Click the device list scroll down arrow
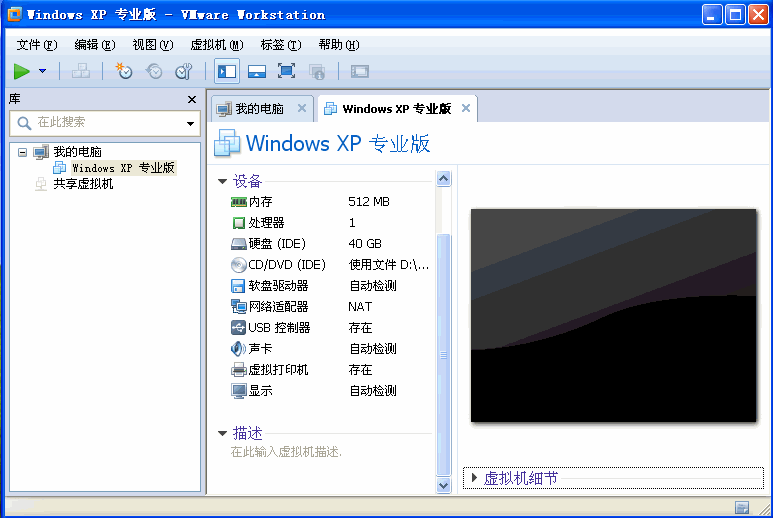 point(444,485)
